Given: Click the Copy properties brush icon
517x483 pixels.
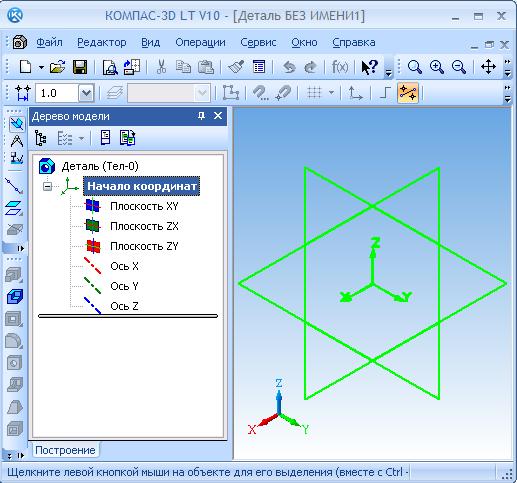Looking at the screenshot, I should tap(236, 67).
